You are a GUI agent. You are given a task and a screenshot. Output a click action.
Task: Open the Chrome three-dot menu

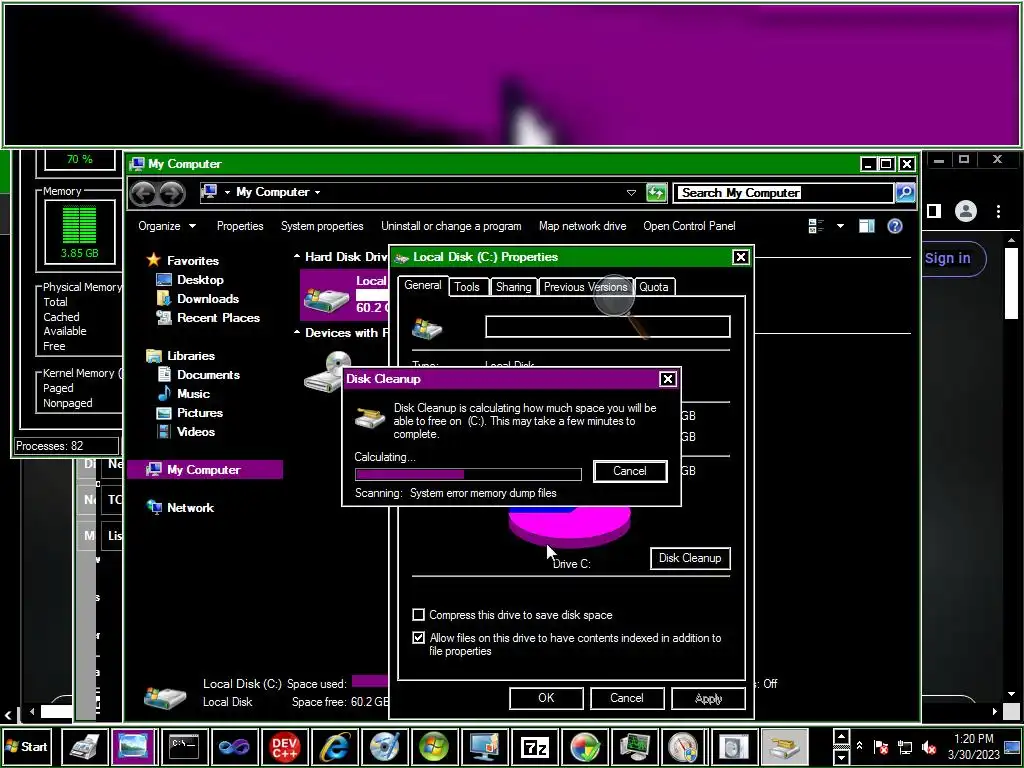(998, 211)
